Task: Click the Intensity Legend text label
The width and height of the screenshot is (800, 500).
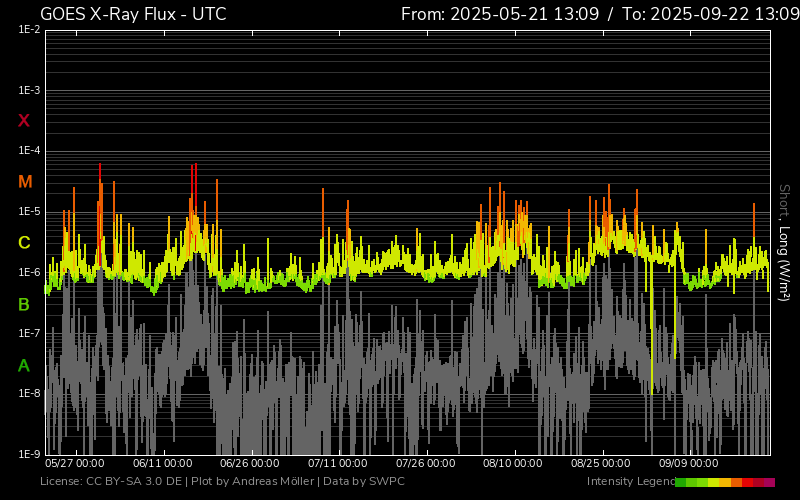Action: pyautogui.click(x=630, y=482)
